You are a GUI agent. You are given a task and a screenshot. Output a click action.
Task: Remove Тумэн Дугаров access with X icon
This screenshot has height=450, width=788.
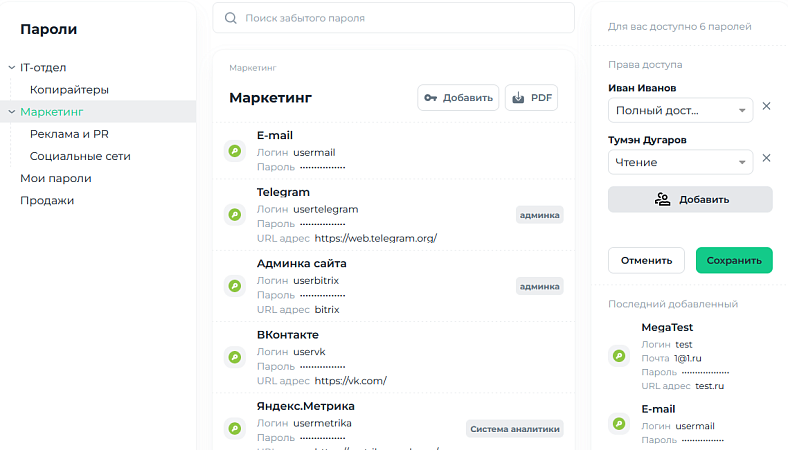[x=766, y=158]
